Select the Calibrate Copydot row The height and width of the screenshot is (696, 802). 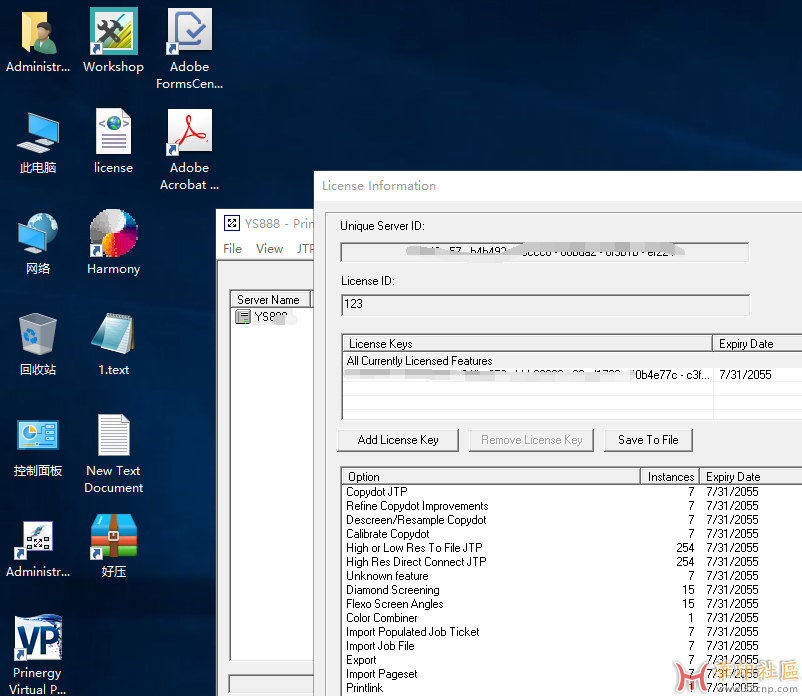click(572, 534)
